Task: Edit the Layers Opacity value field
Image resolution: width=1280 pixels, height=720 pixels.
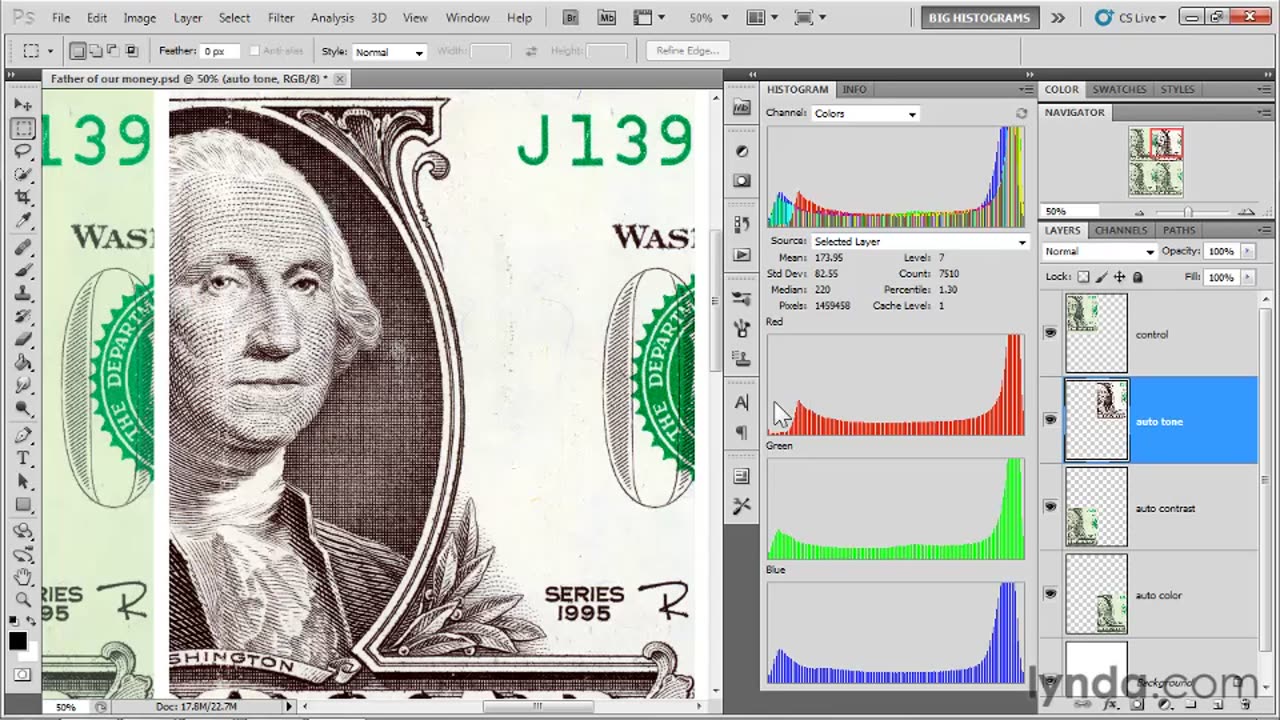Action: (x=1222, y=251)
